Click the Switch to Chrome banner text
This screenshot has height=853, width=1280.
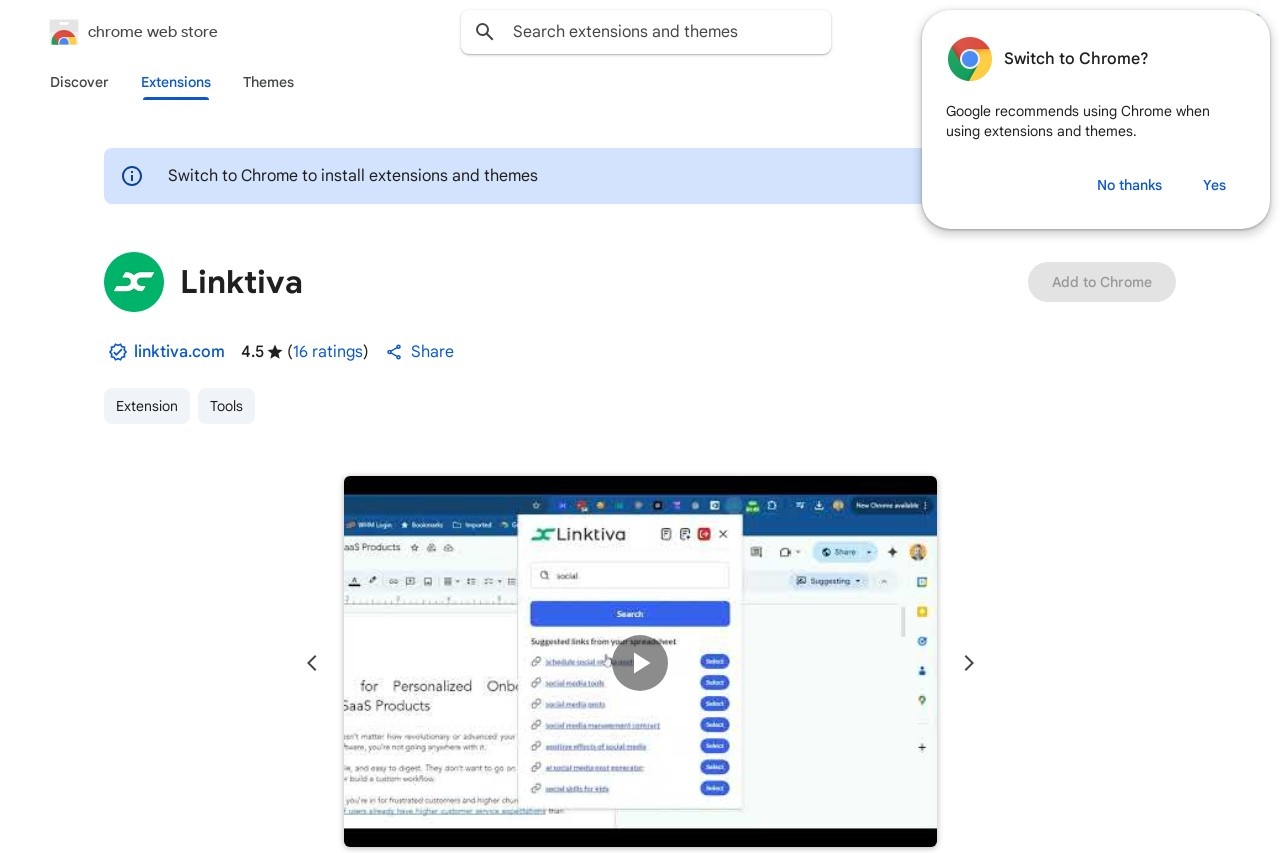pyautogui.click(x=353, y=176)
